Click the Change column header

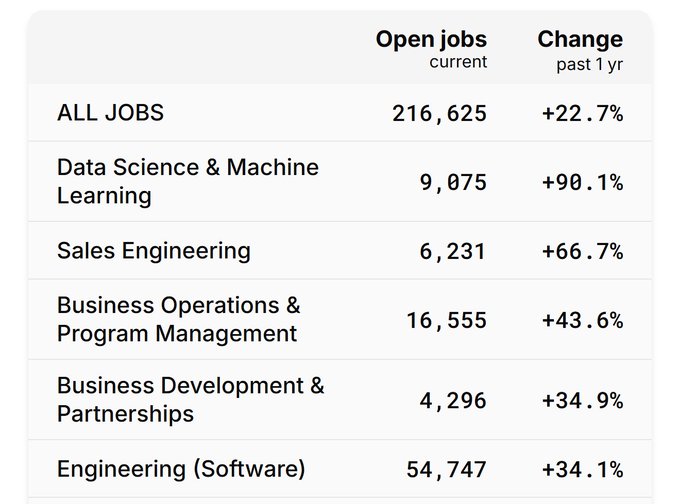coord(579,40)
